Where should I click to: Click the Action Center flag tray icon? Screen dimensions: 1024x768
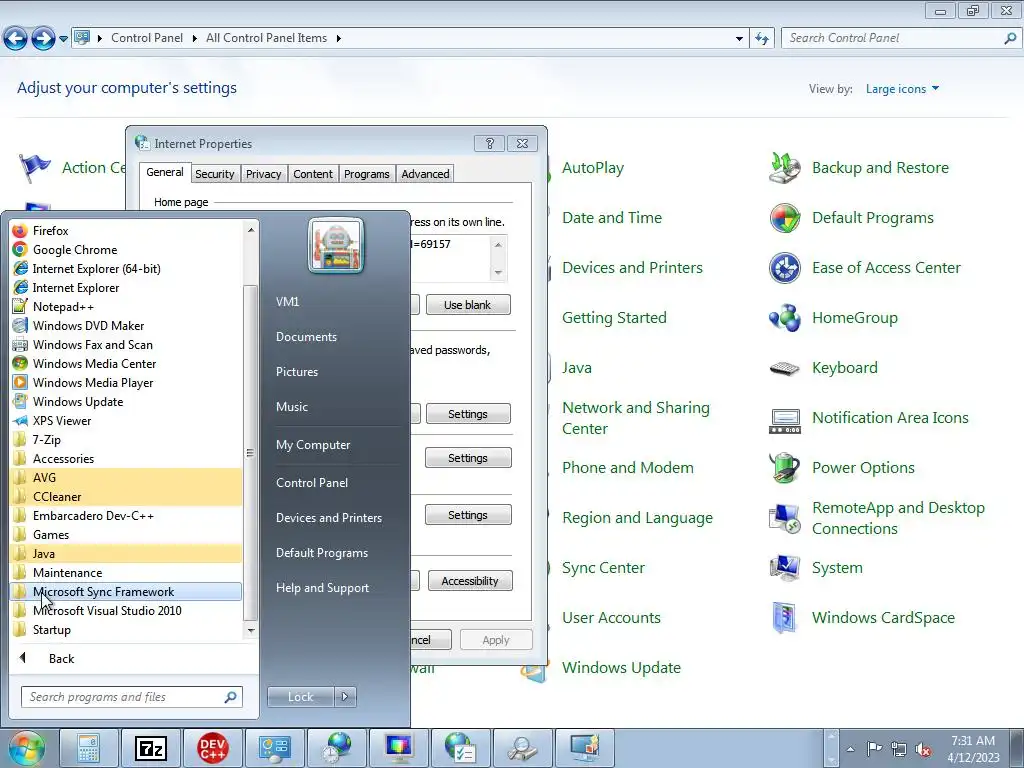[x=874, y=749]
